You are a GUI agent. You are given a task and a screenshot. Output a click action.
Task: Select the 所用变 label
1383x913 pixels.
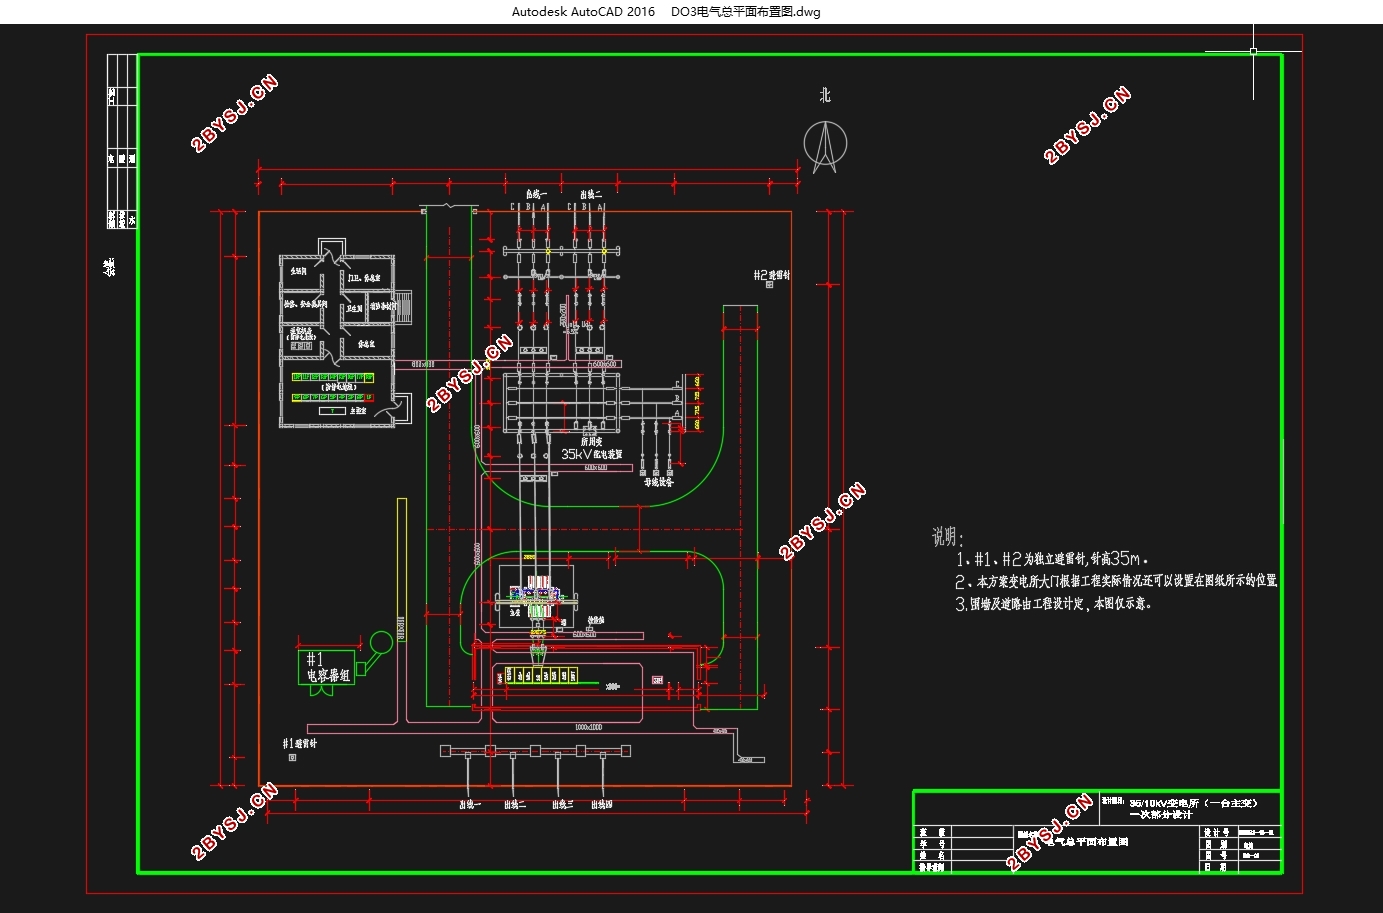pyautogui.click(x=592, y=440)
